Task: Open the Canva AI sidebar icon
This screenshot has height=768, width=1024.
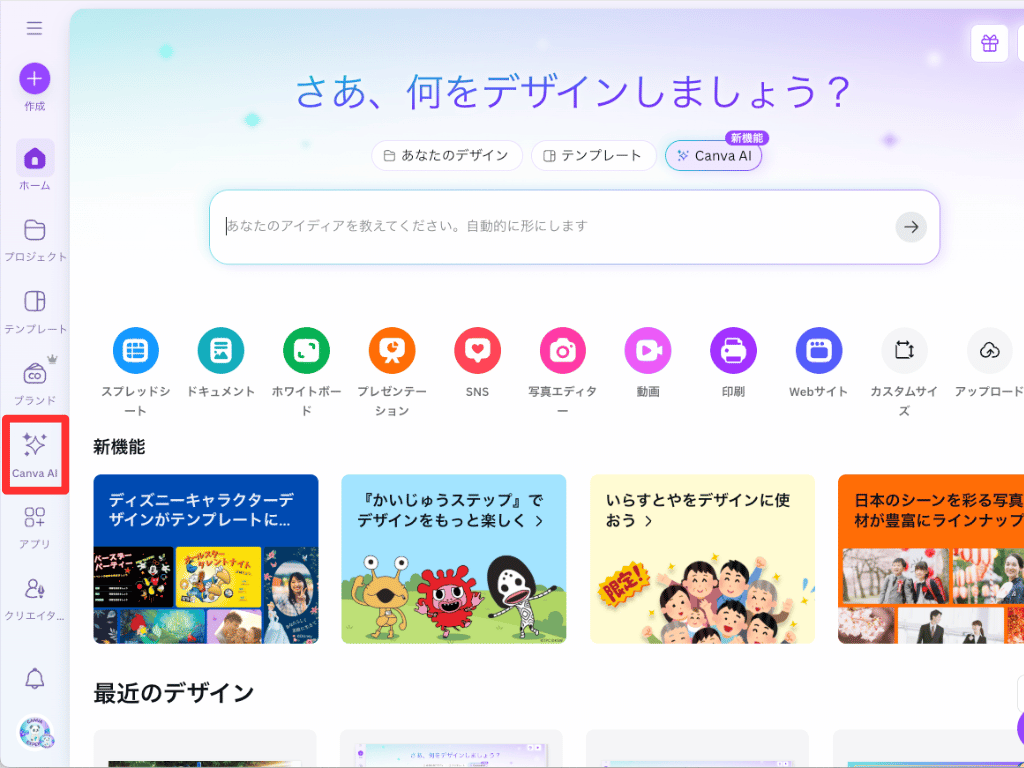Action: [x=35, y=445]
